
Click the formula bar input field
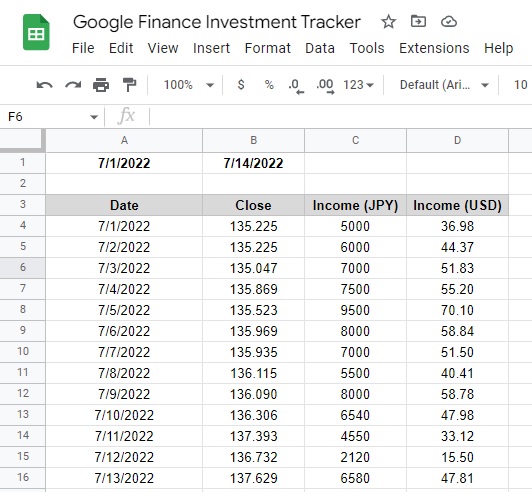click(x=340, y=117)
